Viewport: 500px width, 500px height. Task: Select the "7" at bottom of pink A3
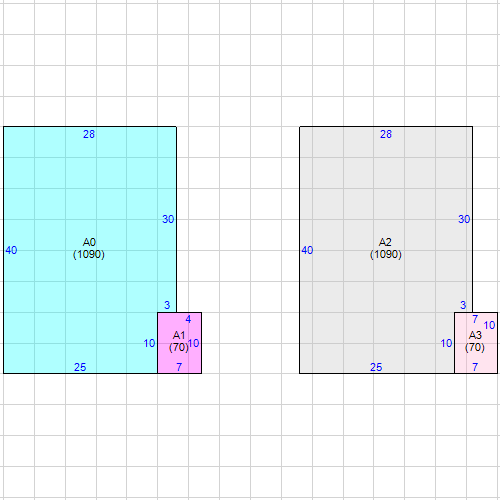(475, 367)
